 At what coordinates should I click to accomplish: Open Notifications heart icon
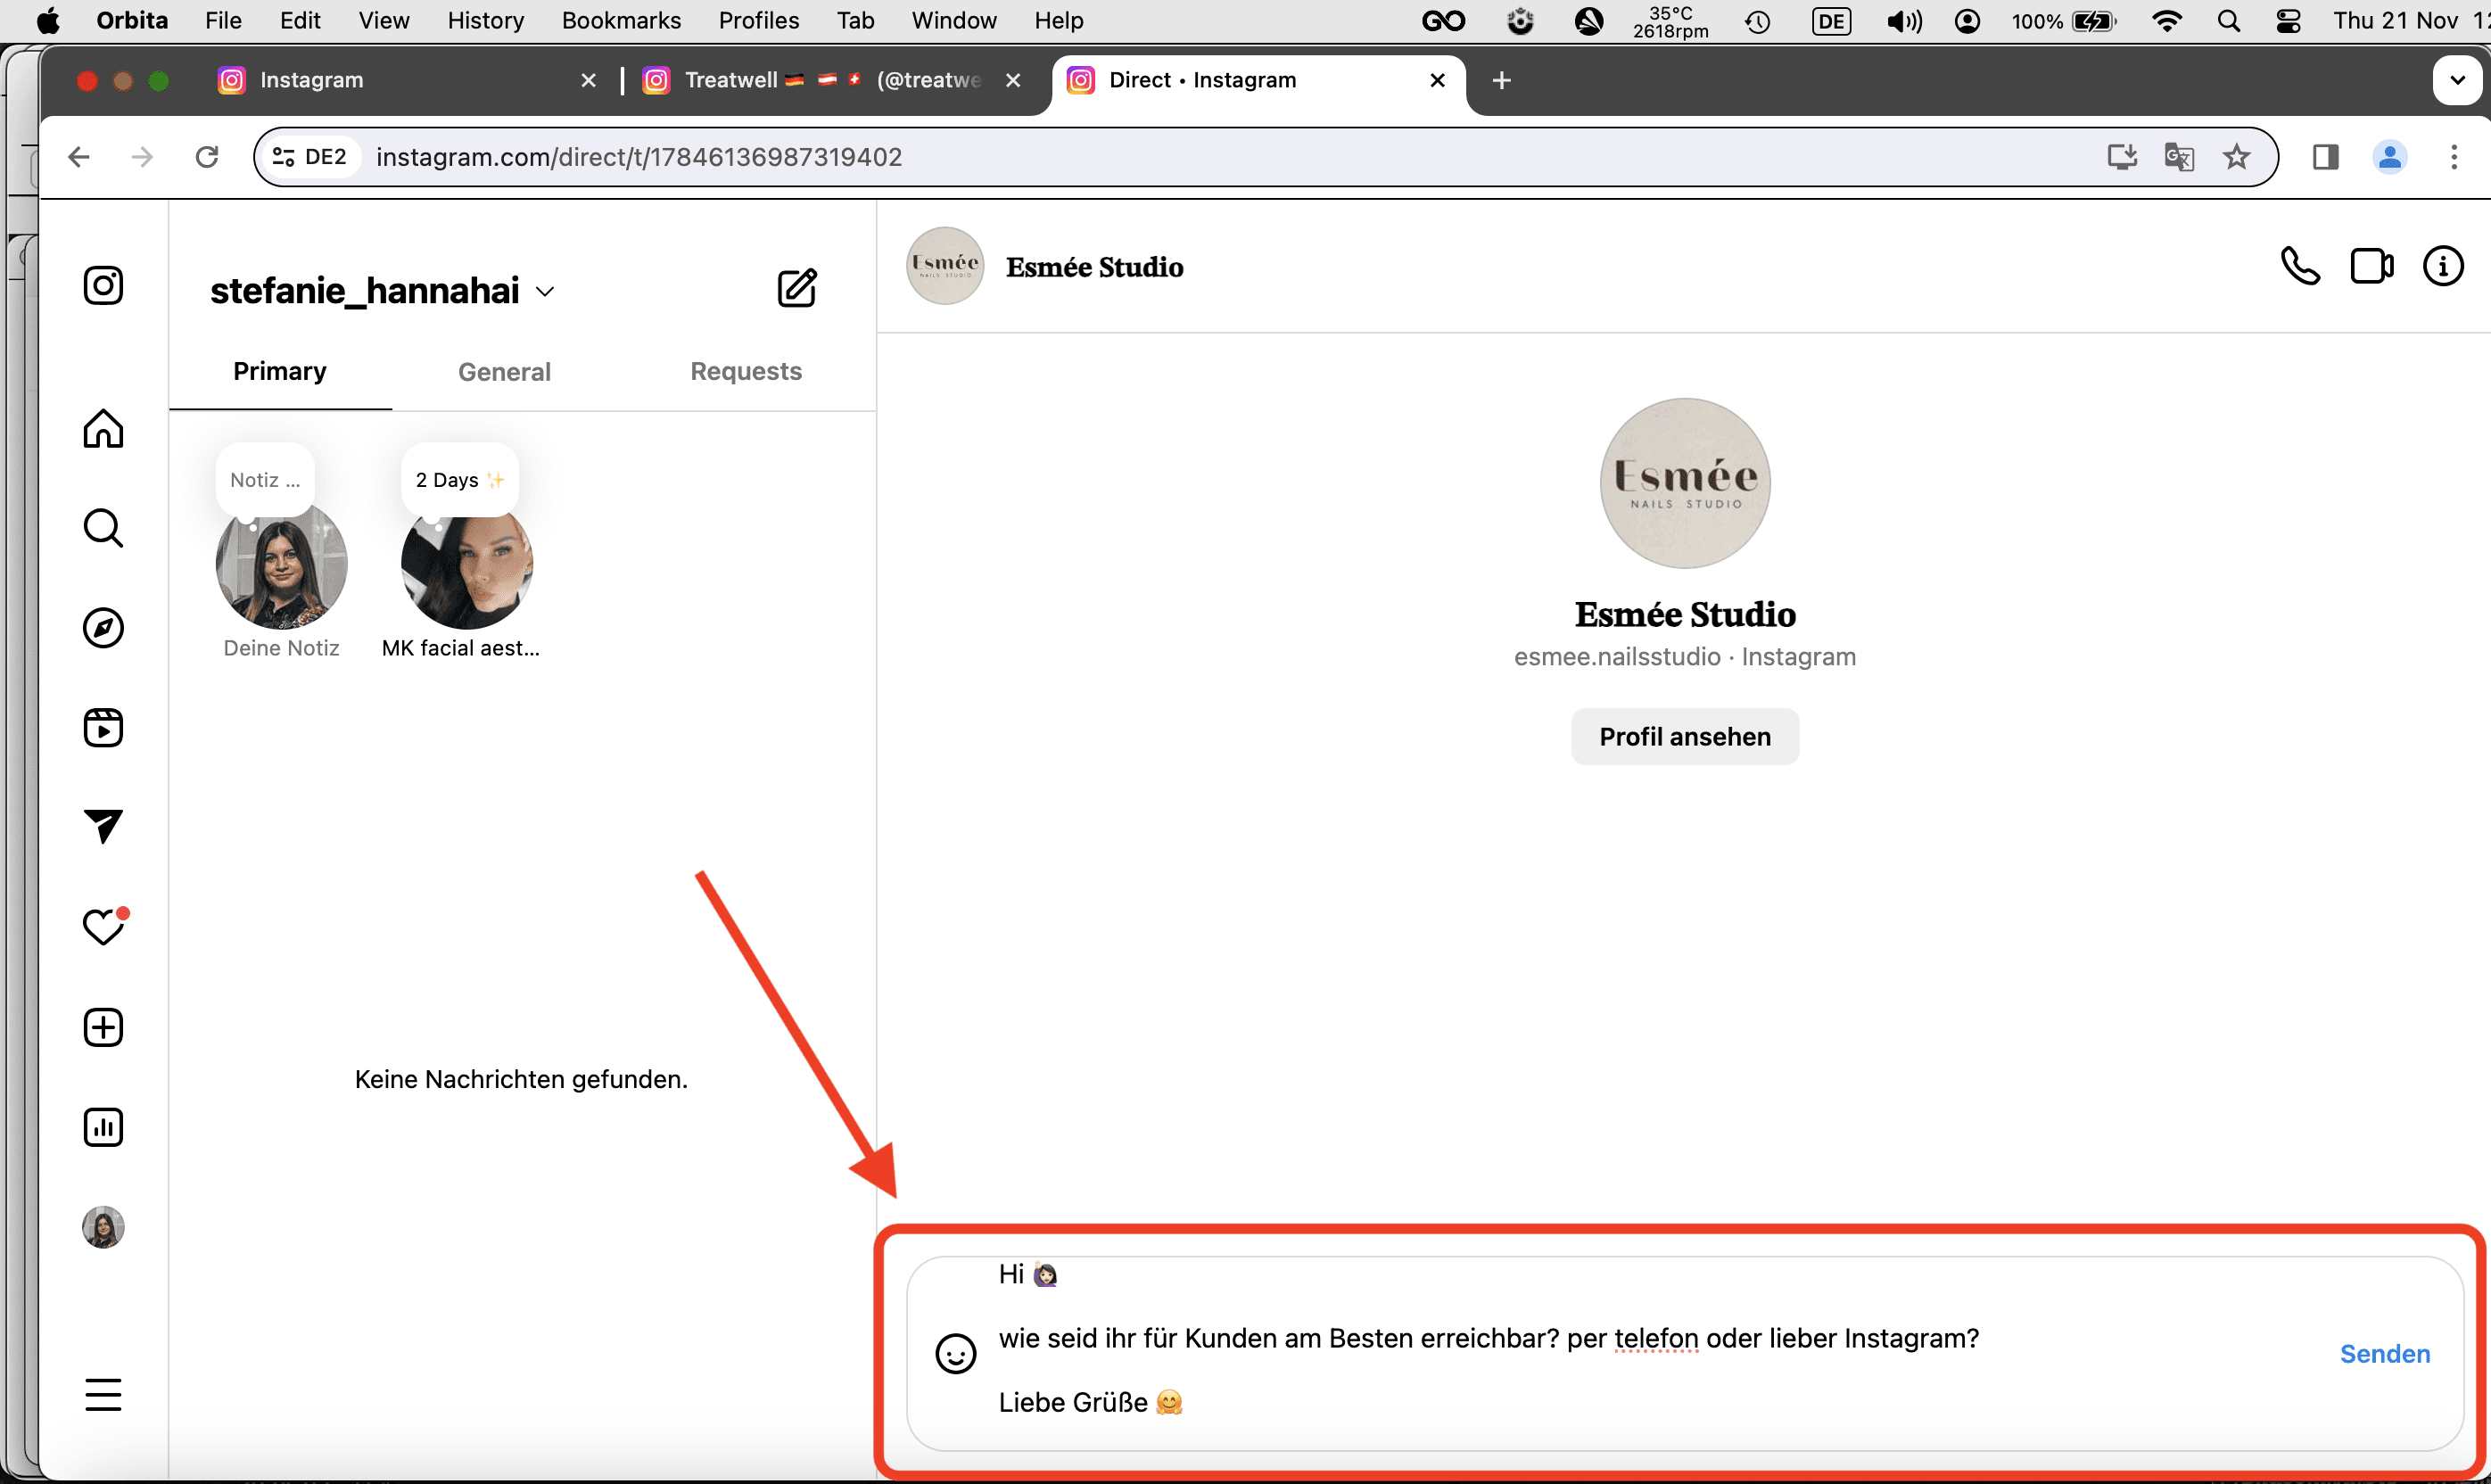coord(103,927)
